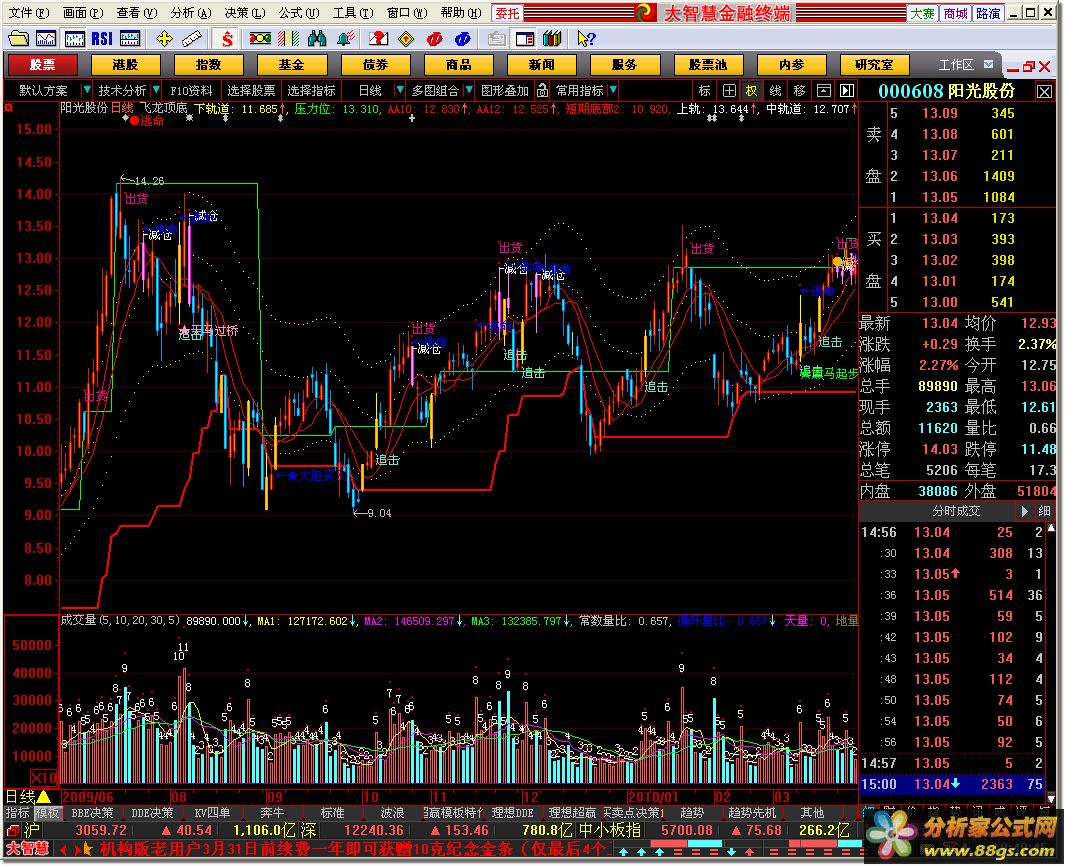Close the 000608 quote side panel

pyautogui.click(x=1044, y=90)
